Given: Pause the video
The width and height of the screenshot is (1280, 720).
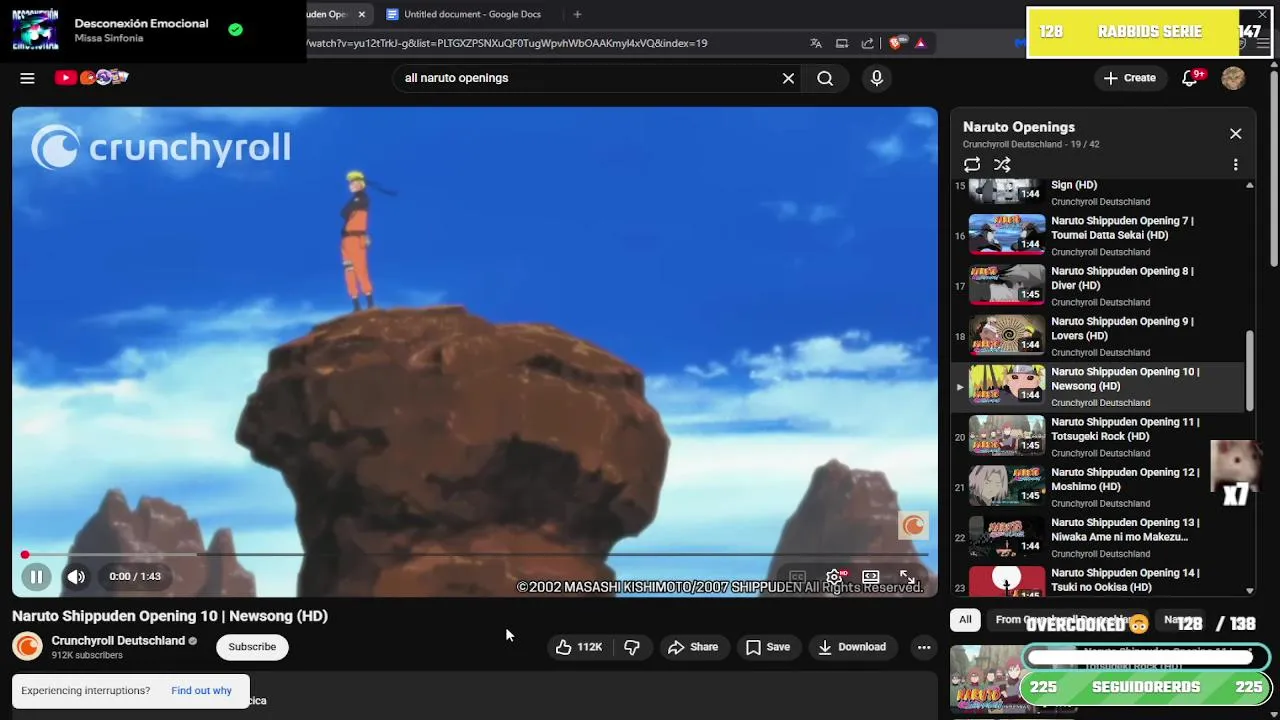Looking at the screenshot, I should (36, 576).
